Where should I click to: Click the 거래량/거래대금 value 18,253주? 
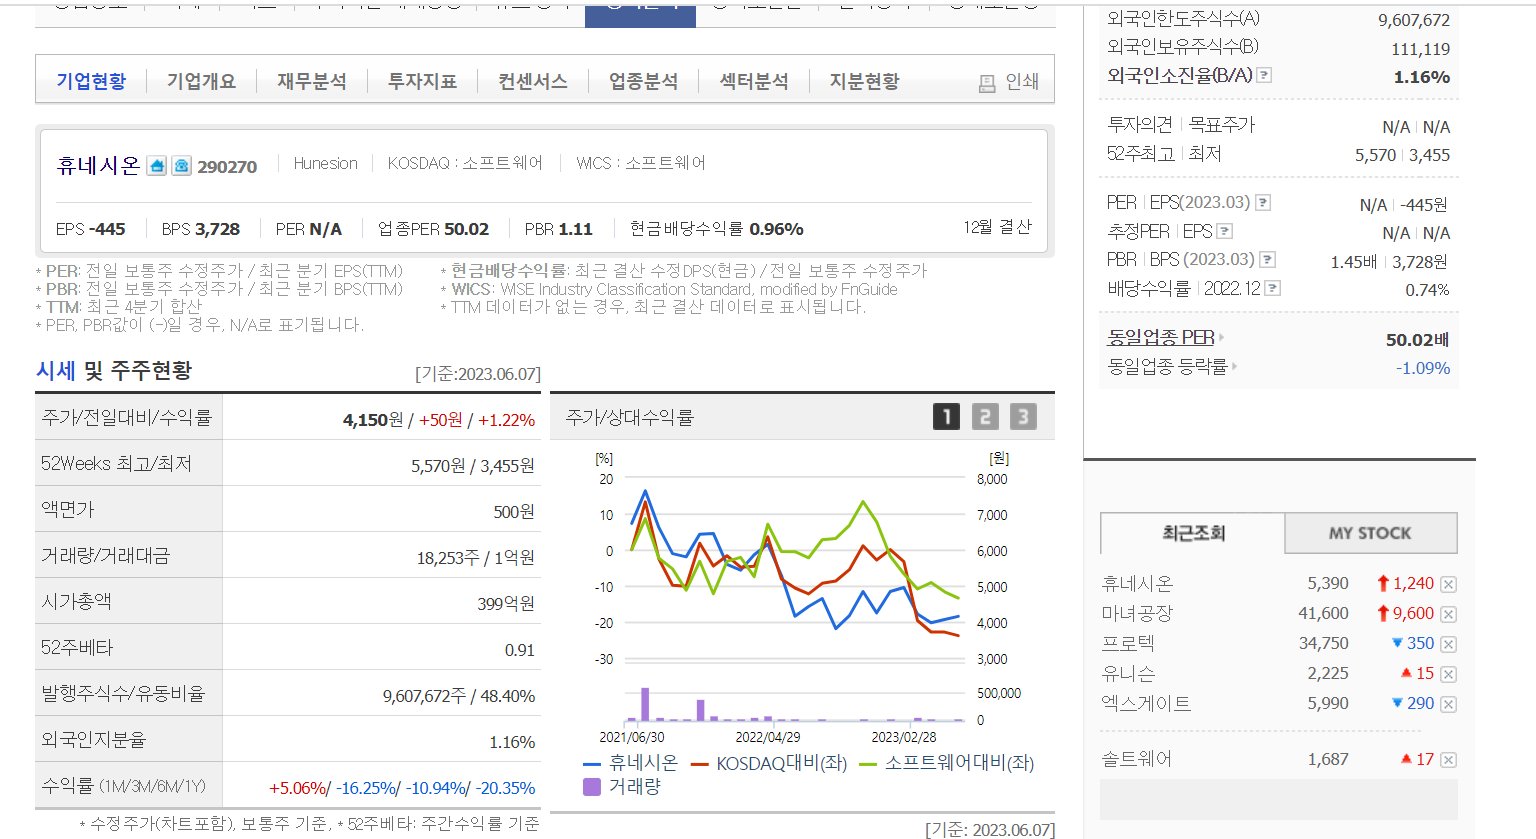click(447, 558)
